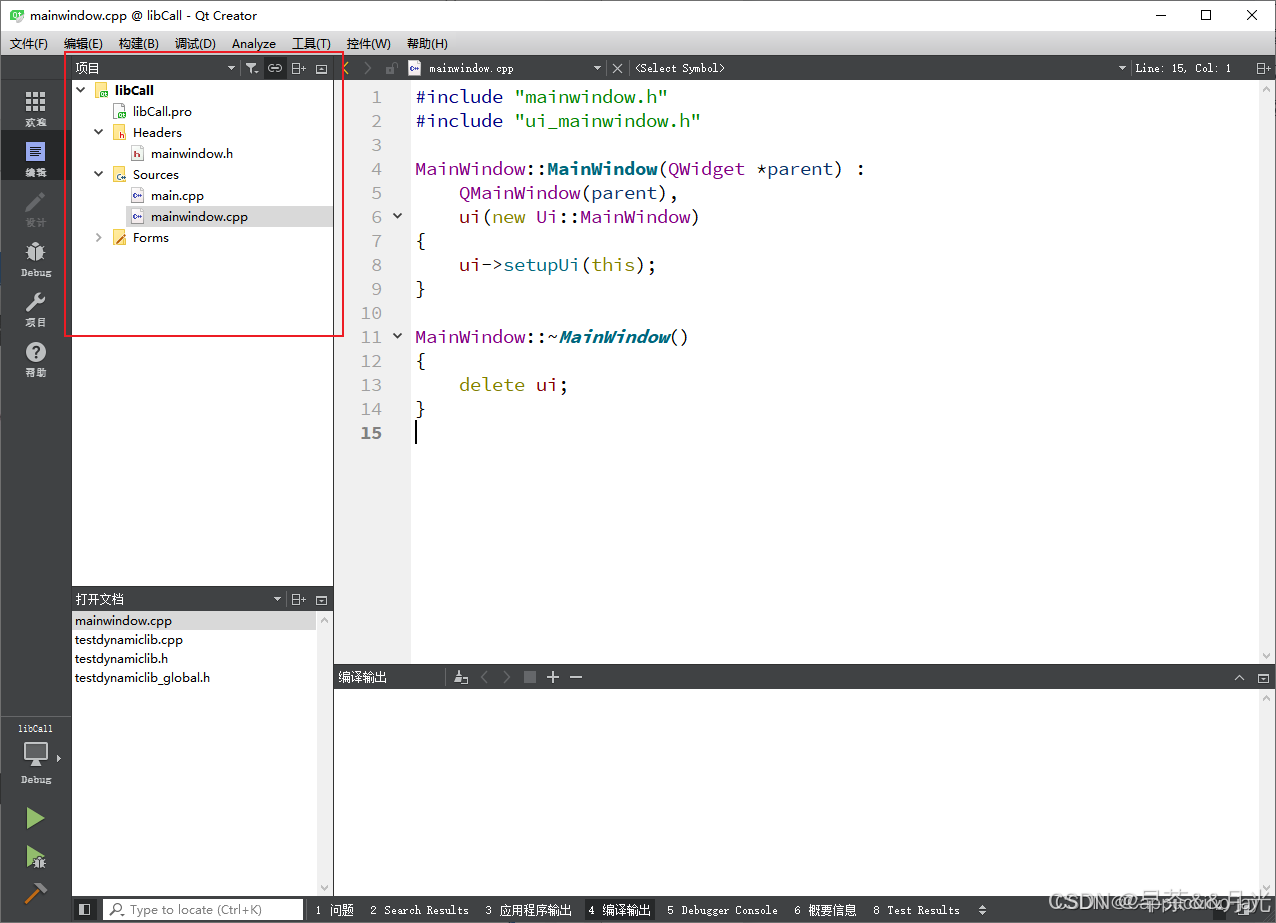
Task: Collapse the Headers folder
Action: [98, 132]
